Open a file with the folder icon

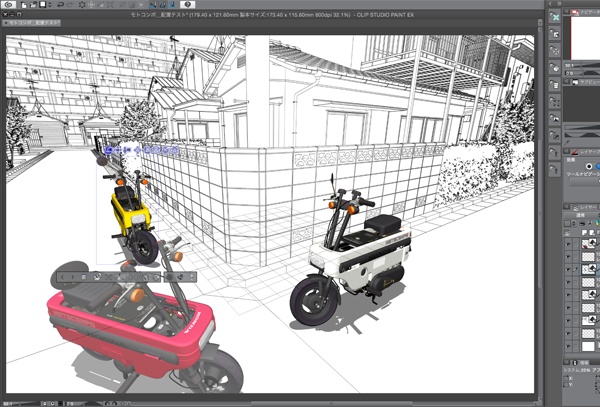tap(33, 5)
